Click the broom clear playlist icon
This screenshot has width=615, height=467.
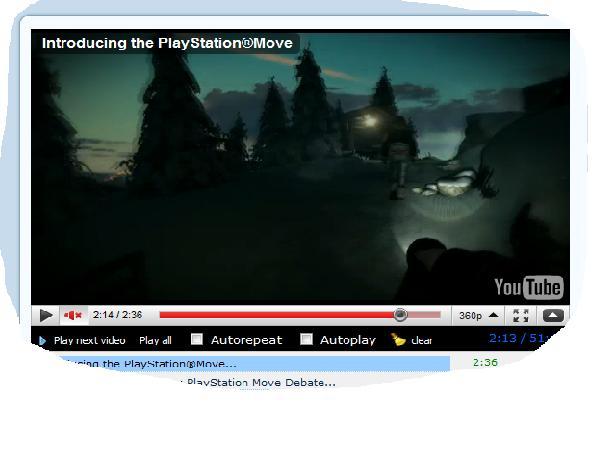(398, 340)
